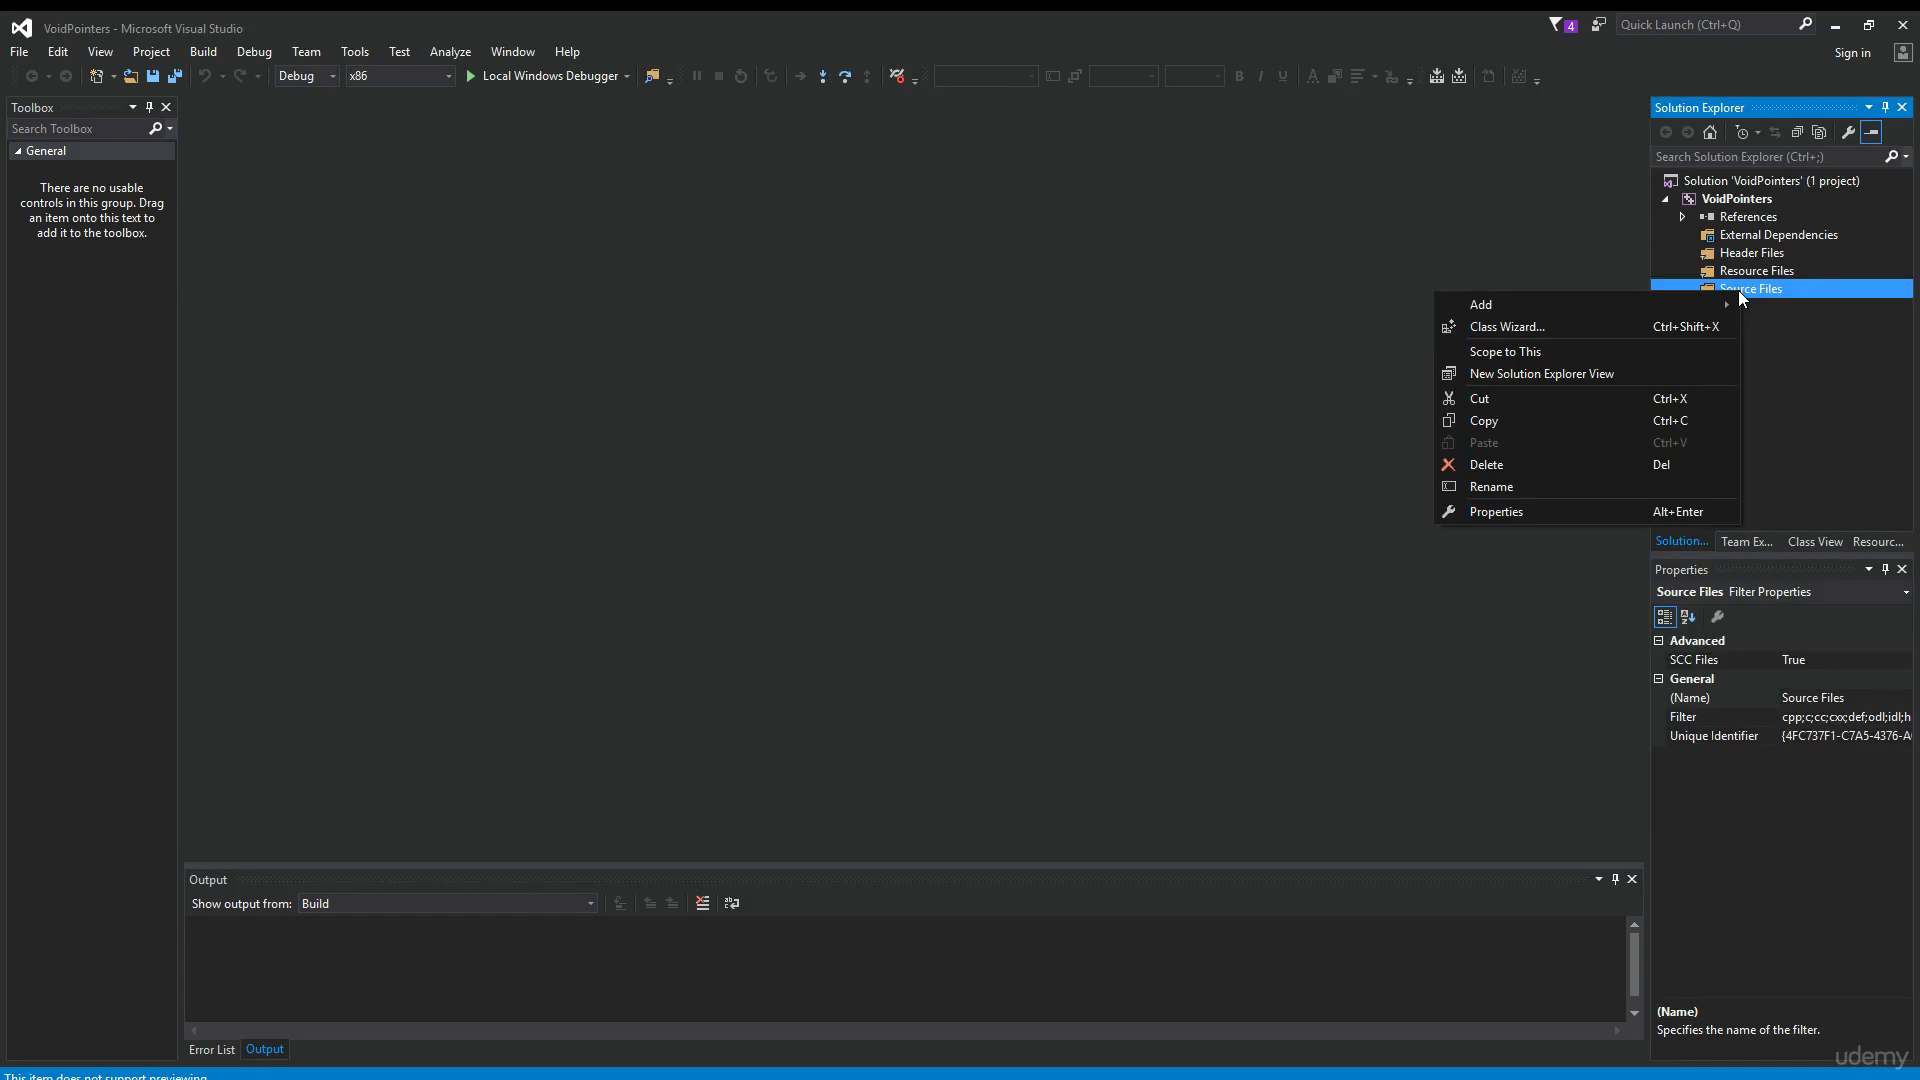The width and height of the screenshot is (1920, 1080).
Task: Click the Save All toolbar icon
Action: [x=175, y=76]
